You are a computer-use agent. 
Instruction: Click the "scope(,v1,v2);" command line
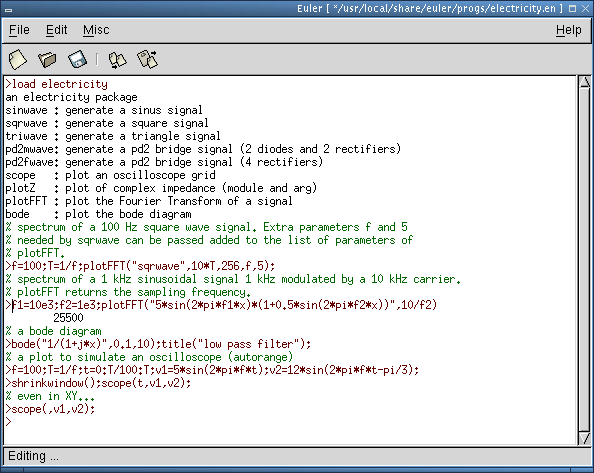click(x=50, y=409)
